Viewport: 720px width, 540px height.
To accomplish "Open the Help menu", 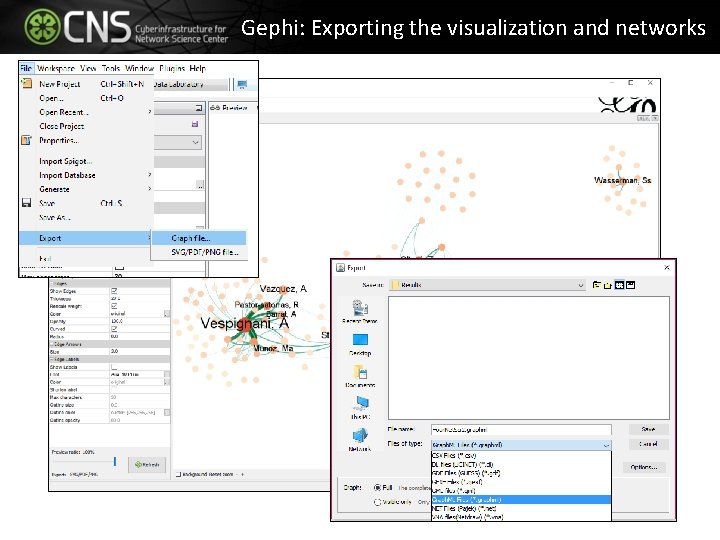I will [197, 68].
